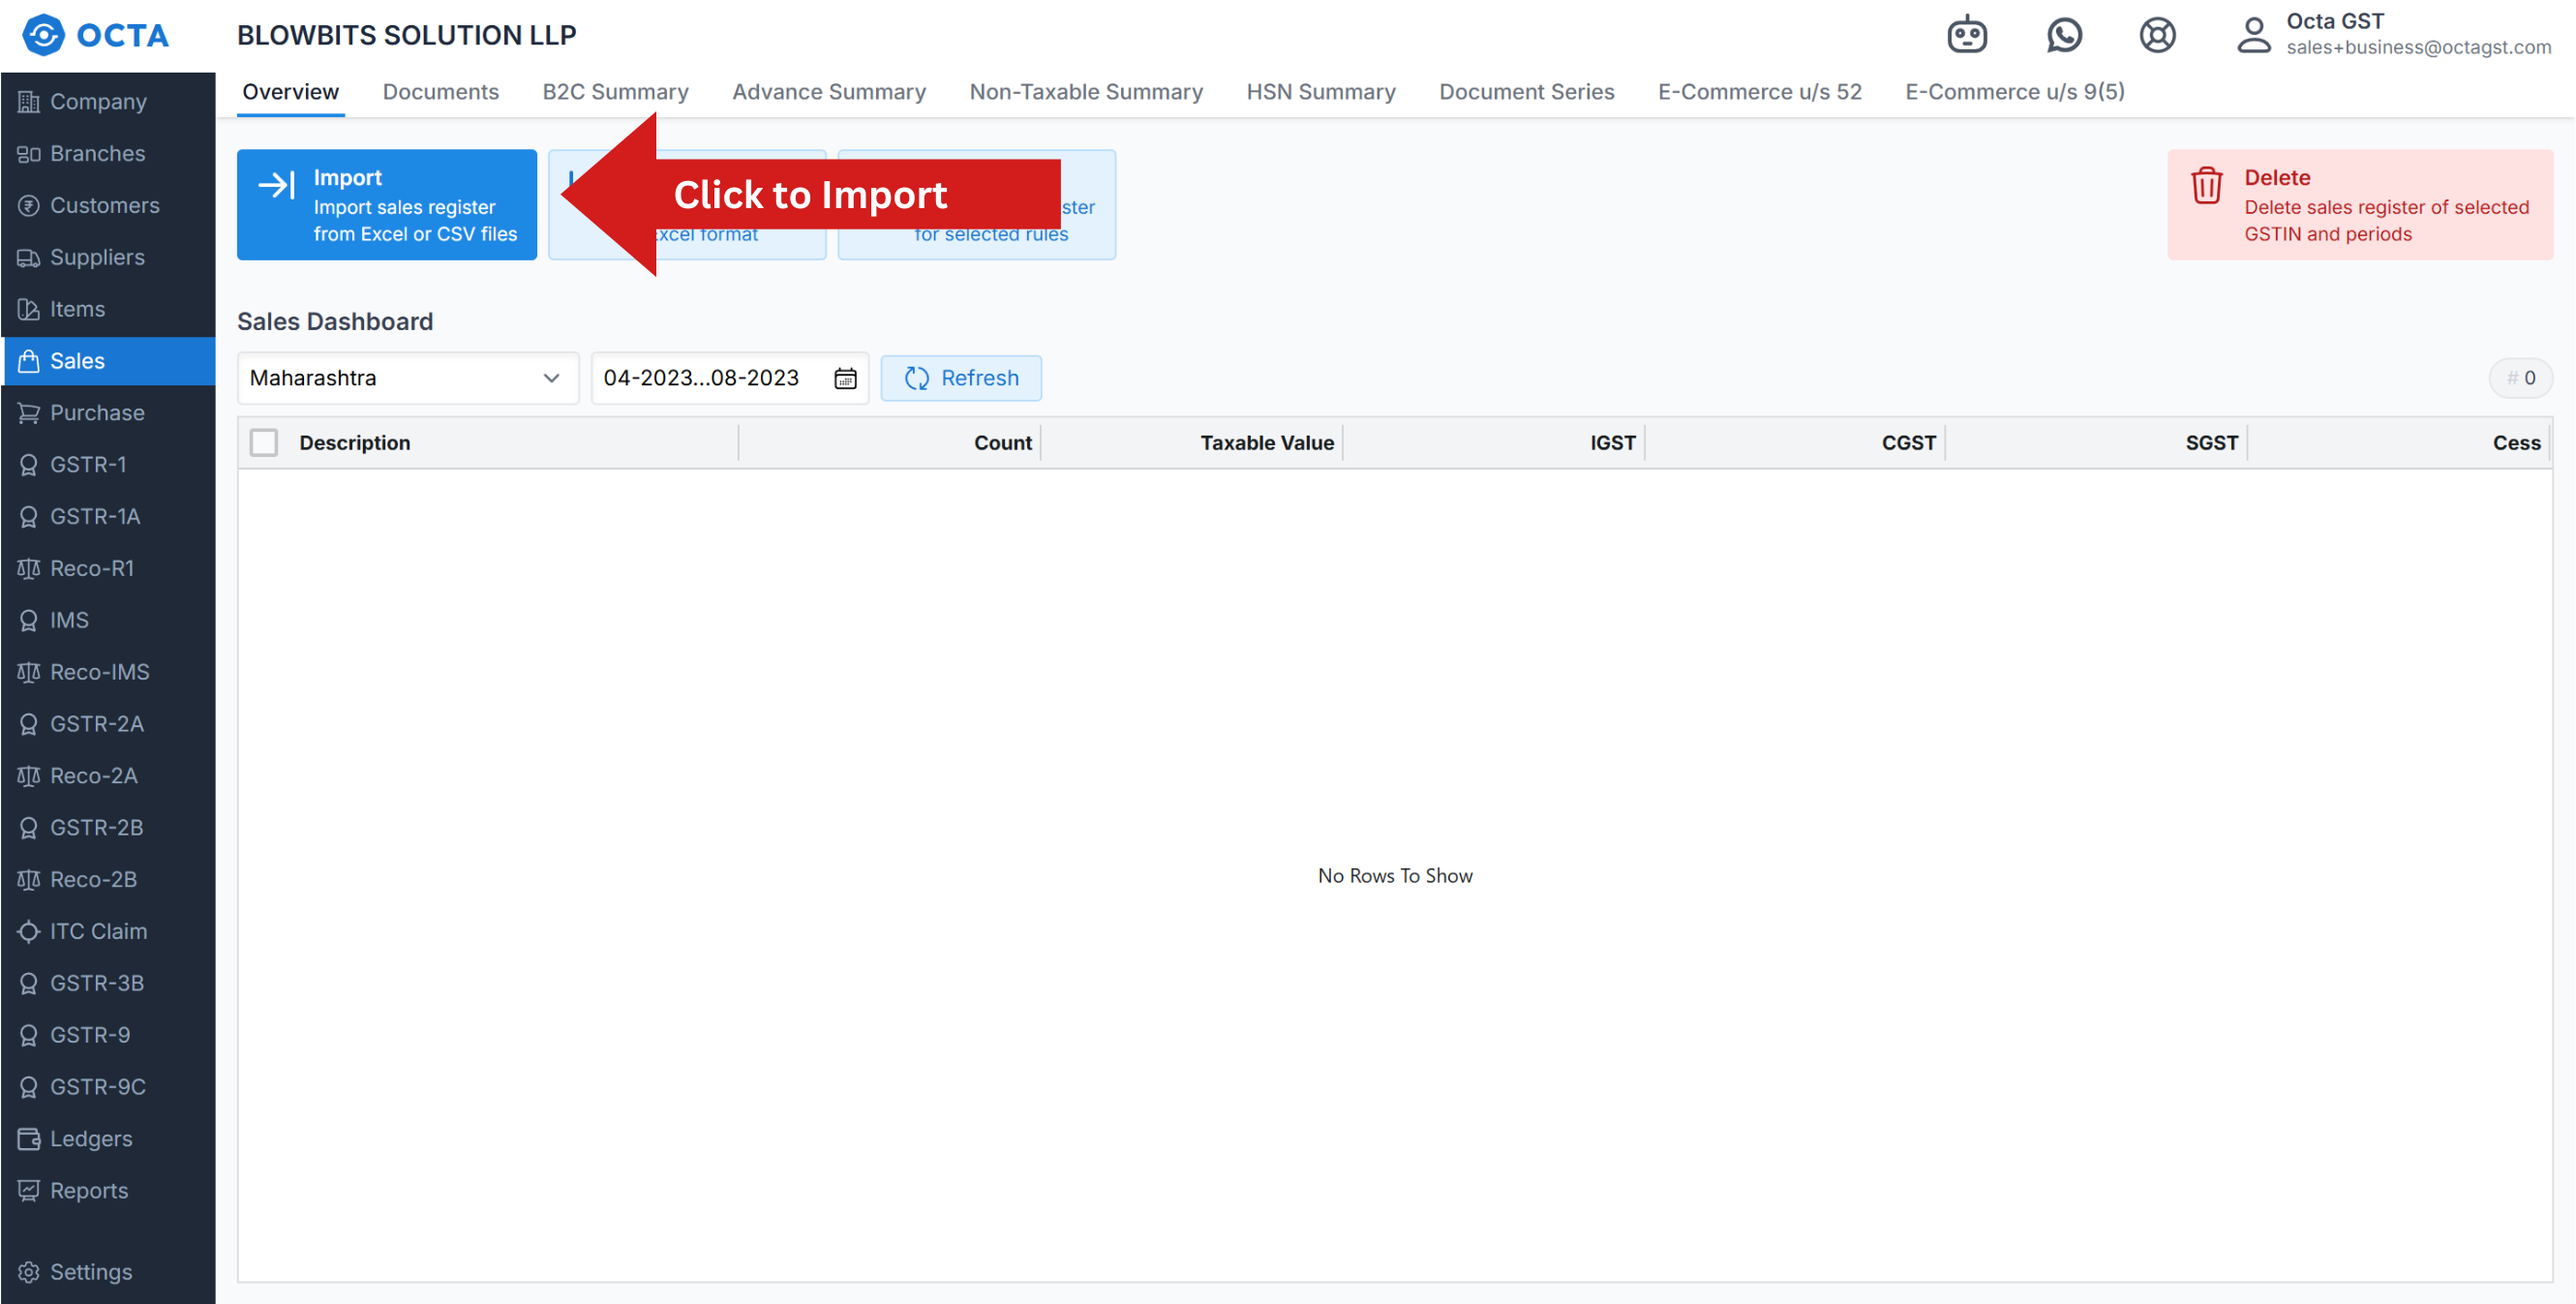
Task: Open the B2C Summary tab
Action: [615, 91]
